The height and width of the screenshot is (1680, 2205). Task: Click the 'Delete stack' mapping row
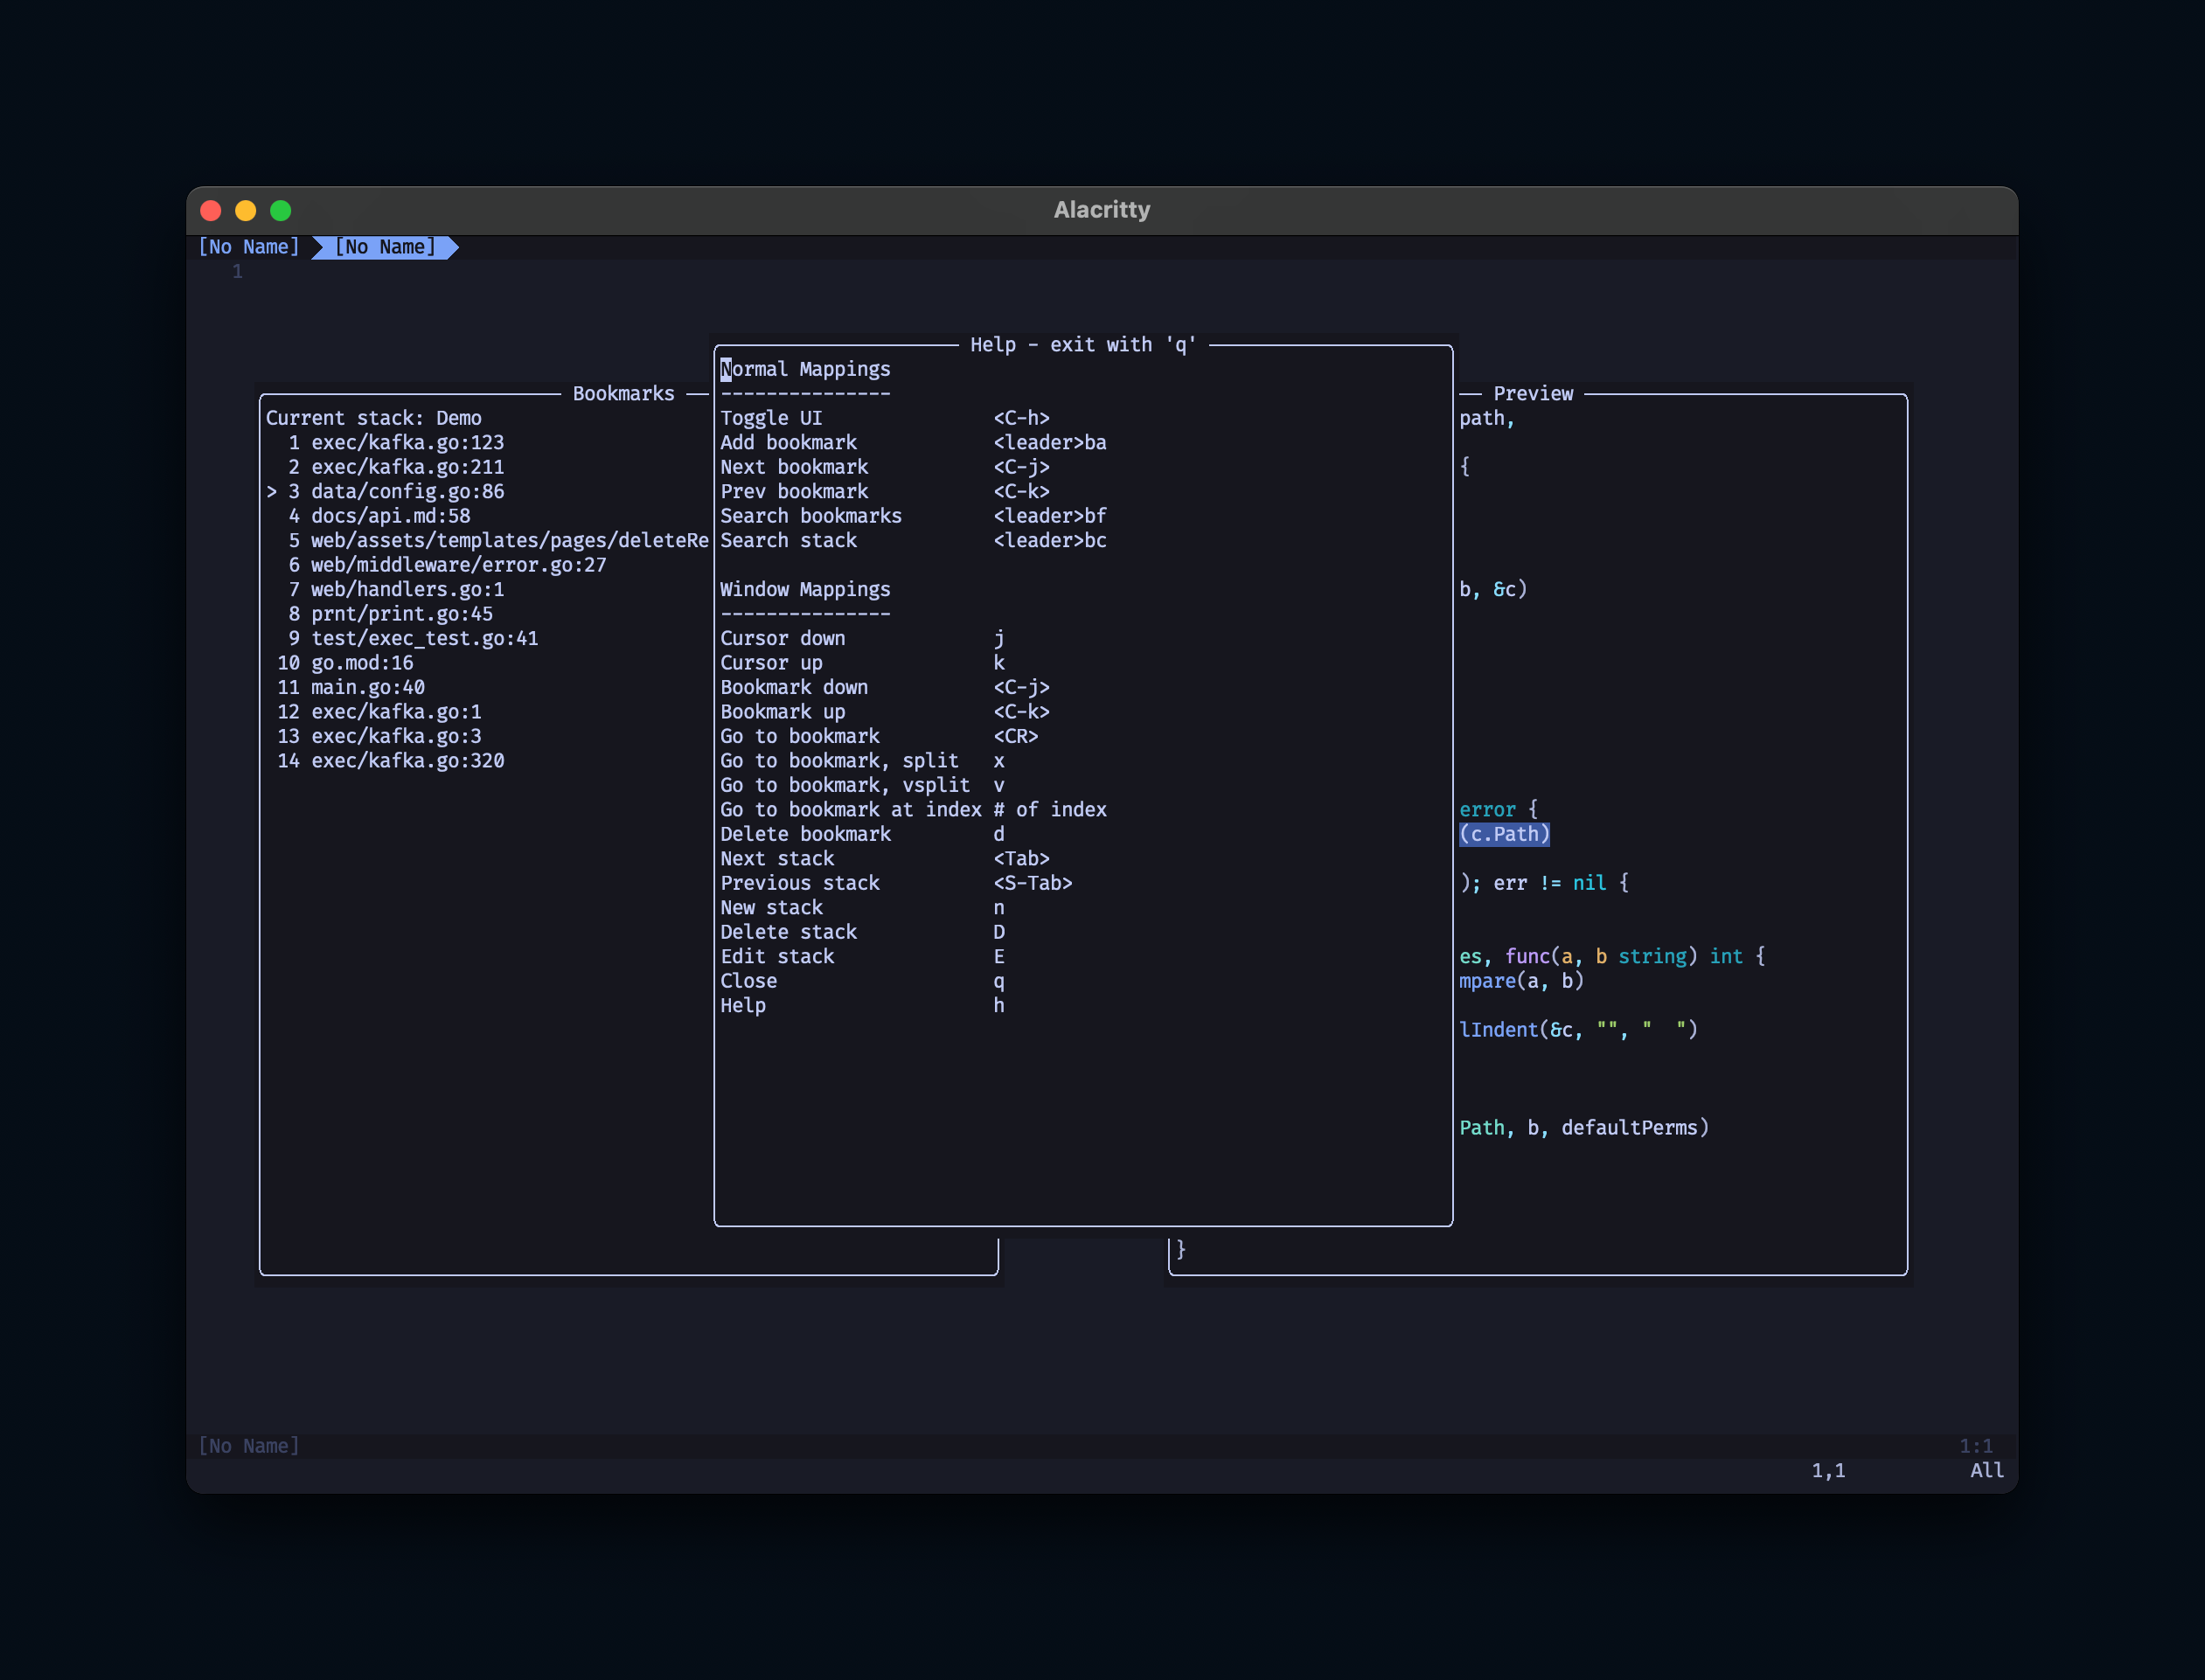point(789,932)
